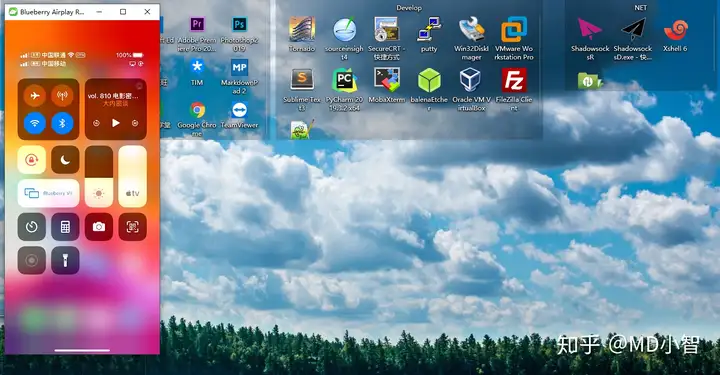The image size is (720, 375).
Task: Tap the iPhone home indicator bar
Action: (x=82, y=350)
